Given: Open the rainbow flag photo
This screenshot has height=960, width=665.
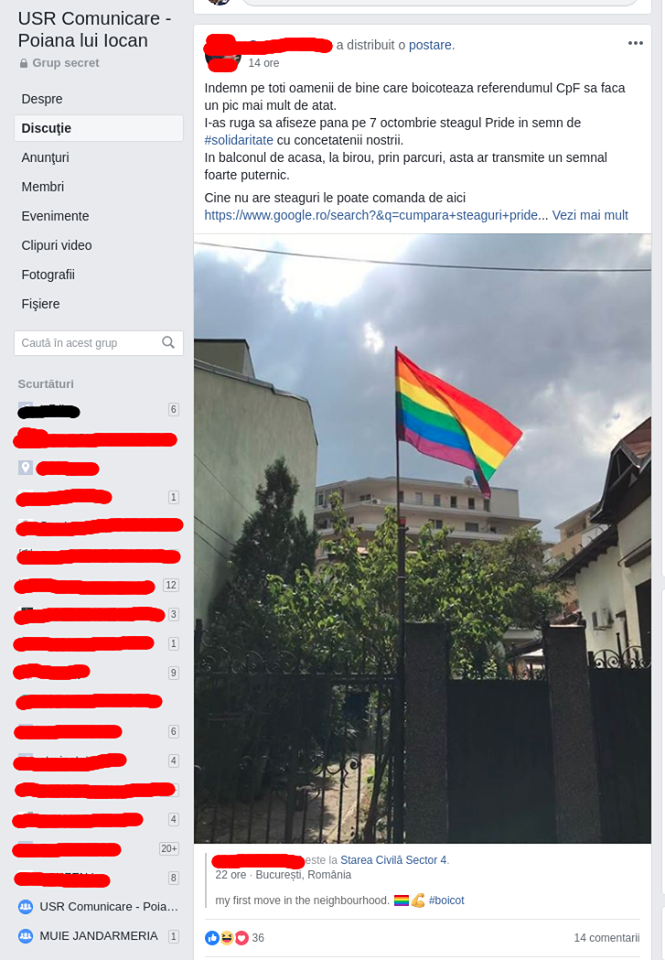Looking at the screenshot, I should pyautogui.click(x=423, y=539).
